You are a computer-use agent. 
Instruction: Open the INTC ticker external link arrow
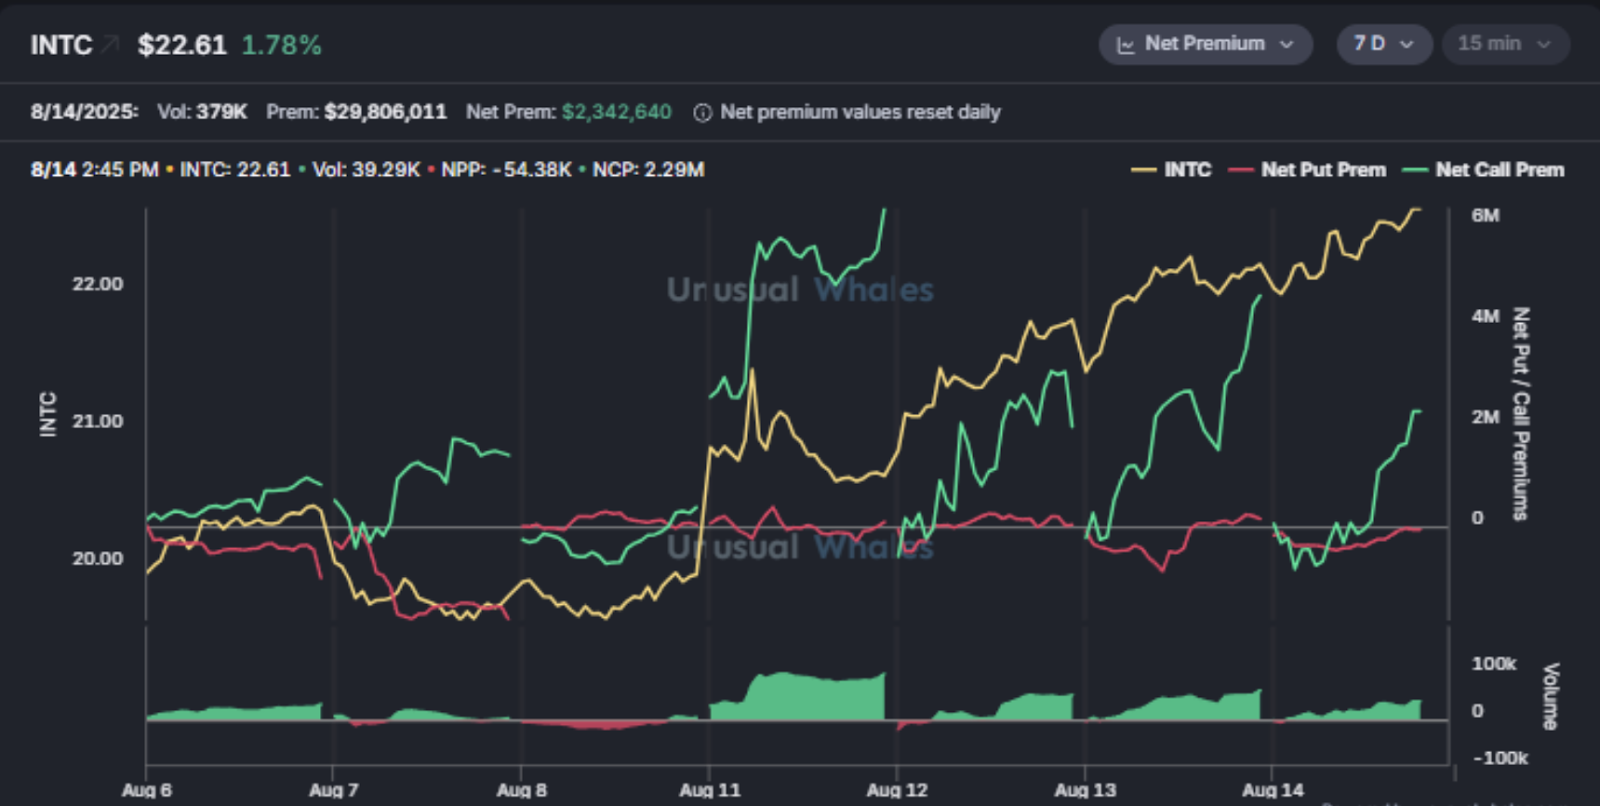pos(110,44)
